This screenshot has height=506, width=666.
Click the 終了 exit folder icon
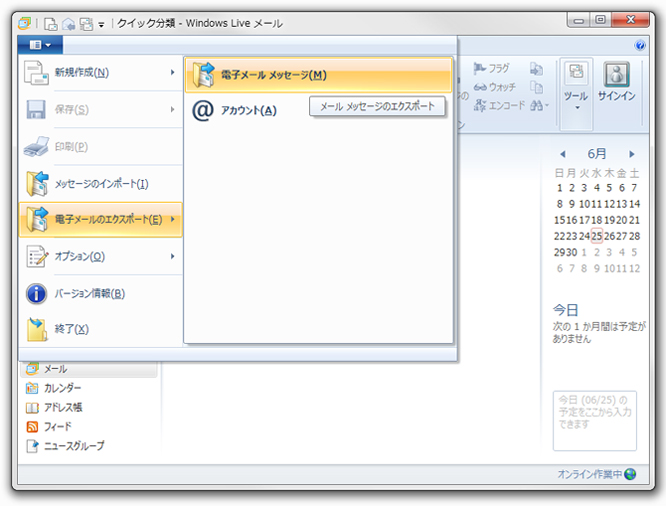tap(37, 329)
